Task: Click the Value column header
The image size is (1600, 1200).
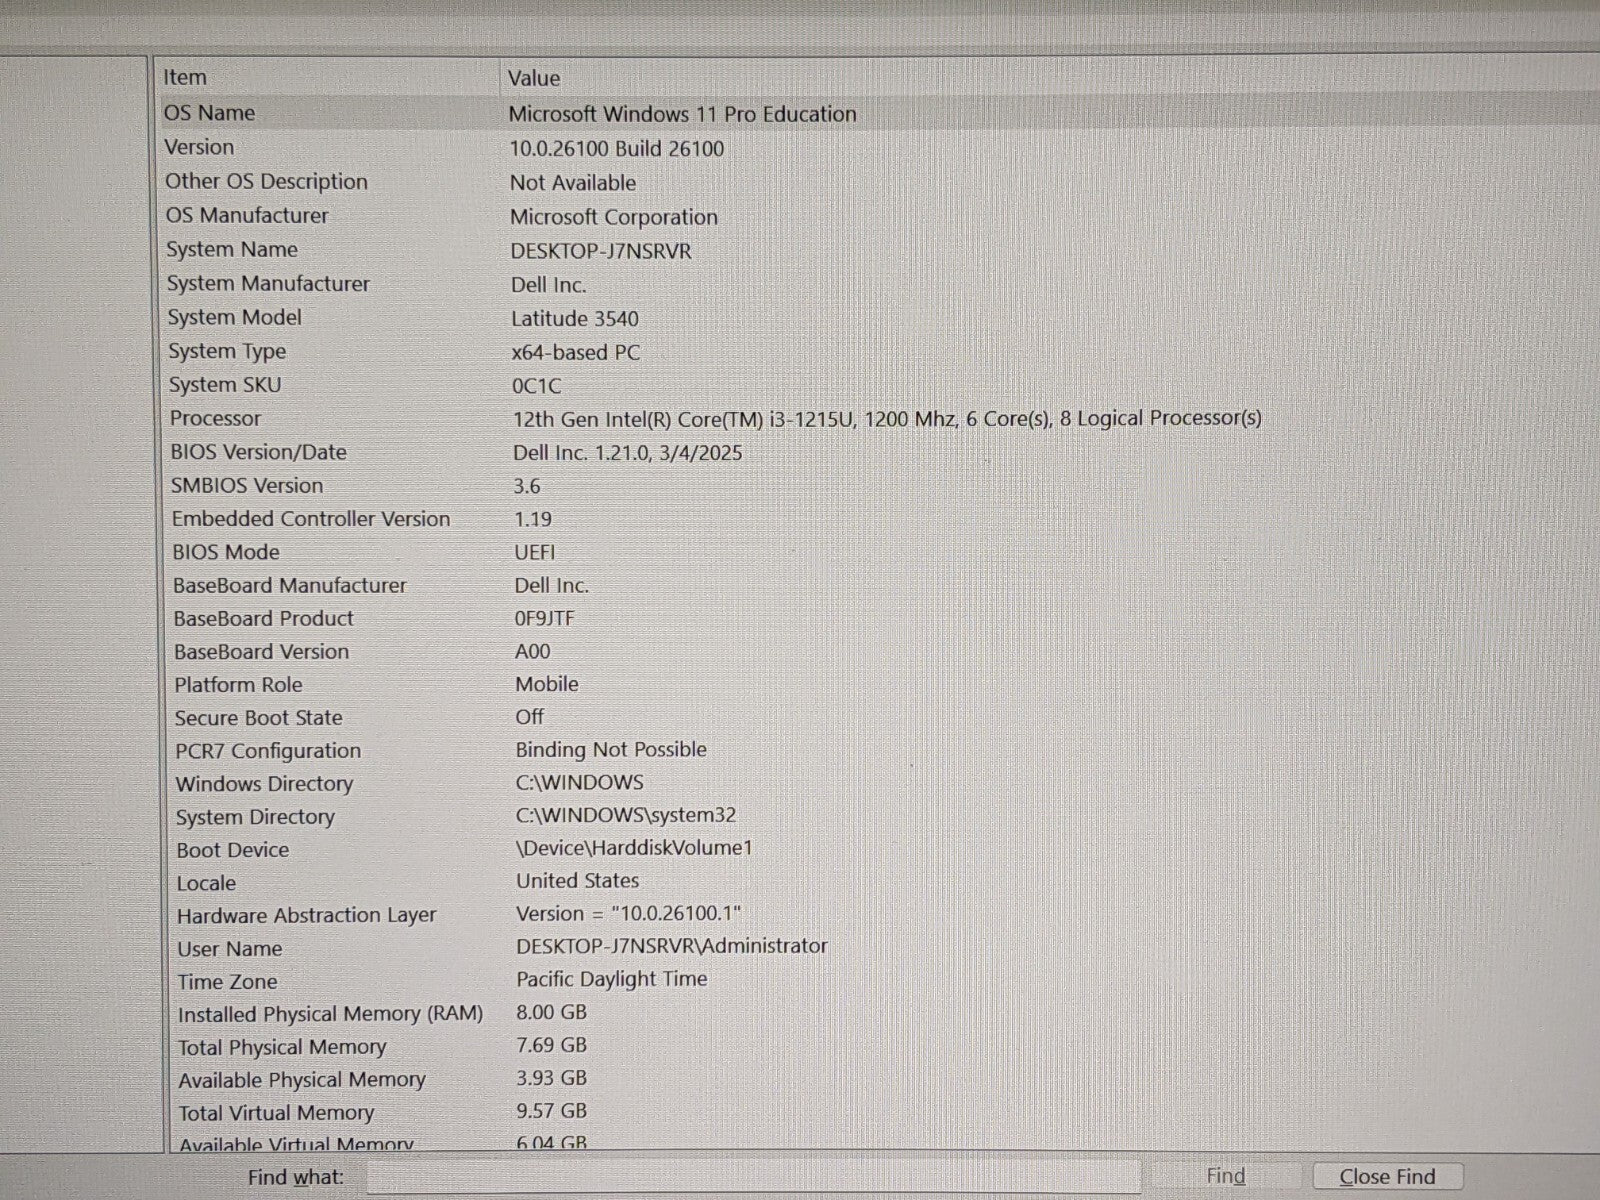Action: coord(534,78)
